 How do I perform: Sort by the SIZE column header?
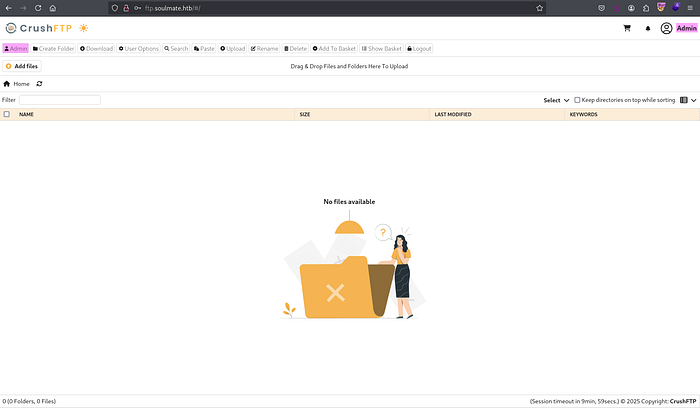(305, 115)
